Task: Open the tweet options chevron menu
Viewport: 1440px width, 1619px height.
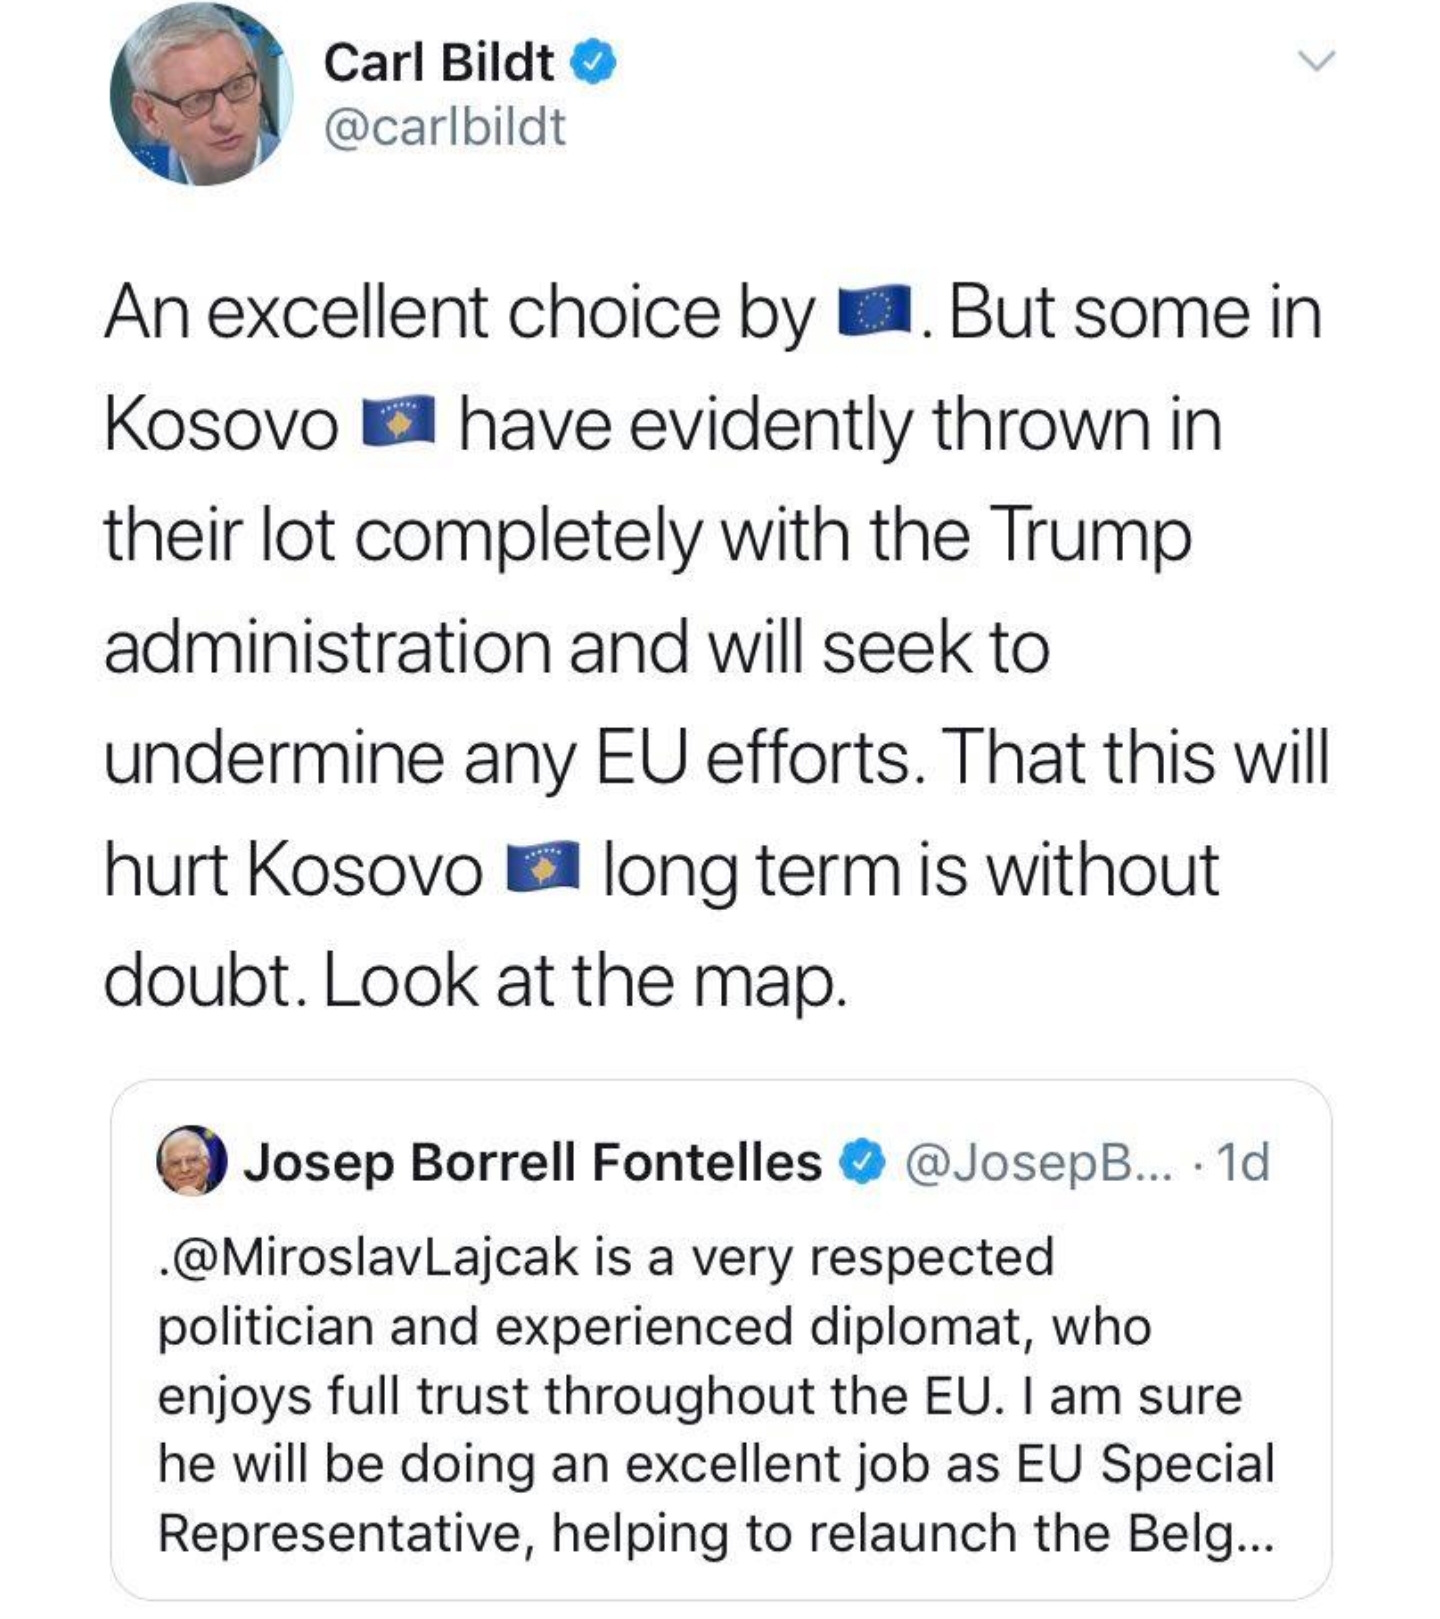Action: tap(1316, 61)
